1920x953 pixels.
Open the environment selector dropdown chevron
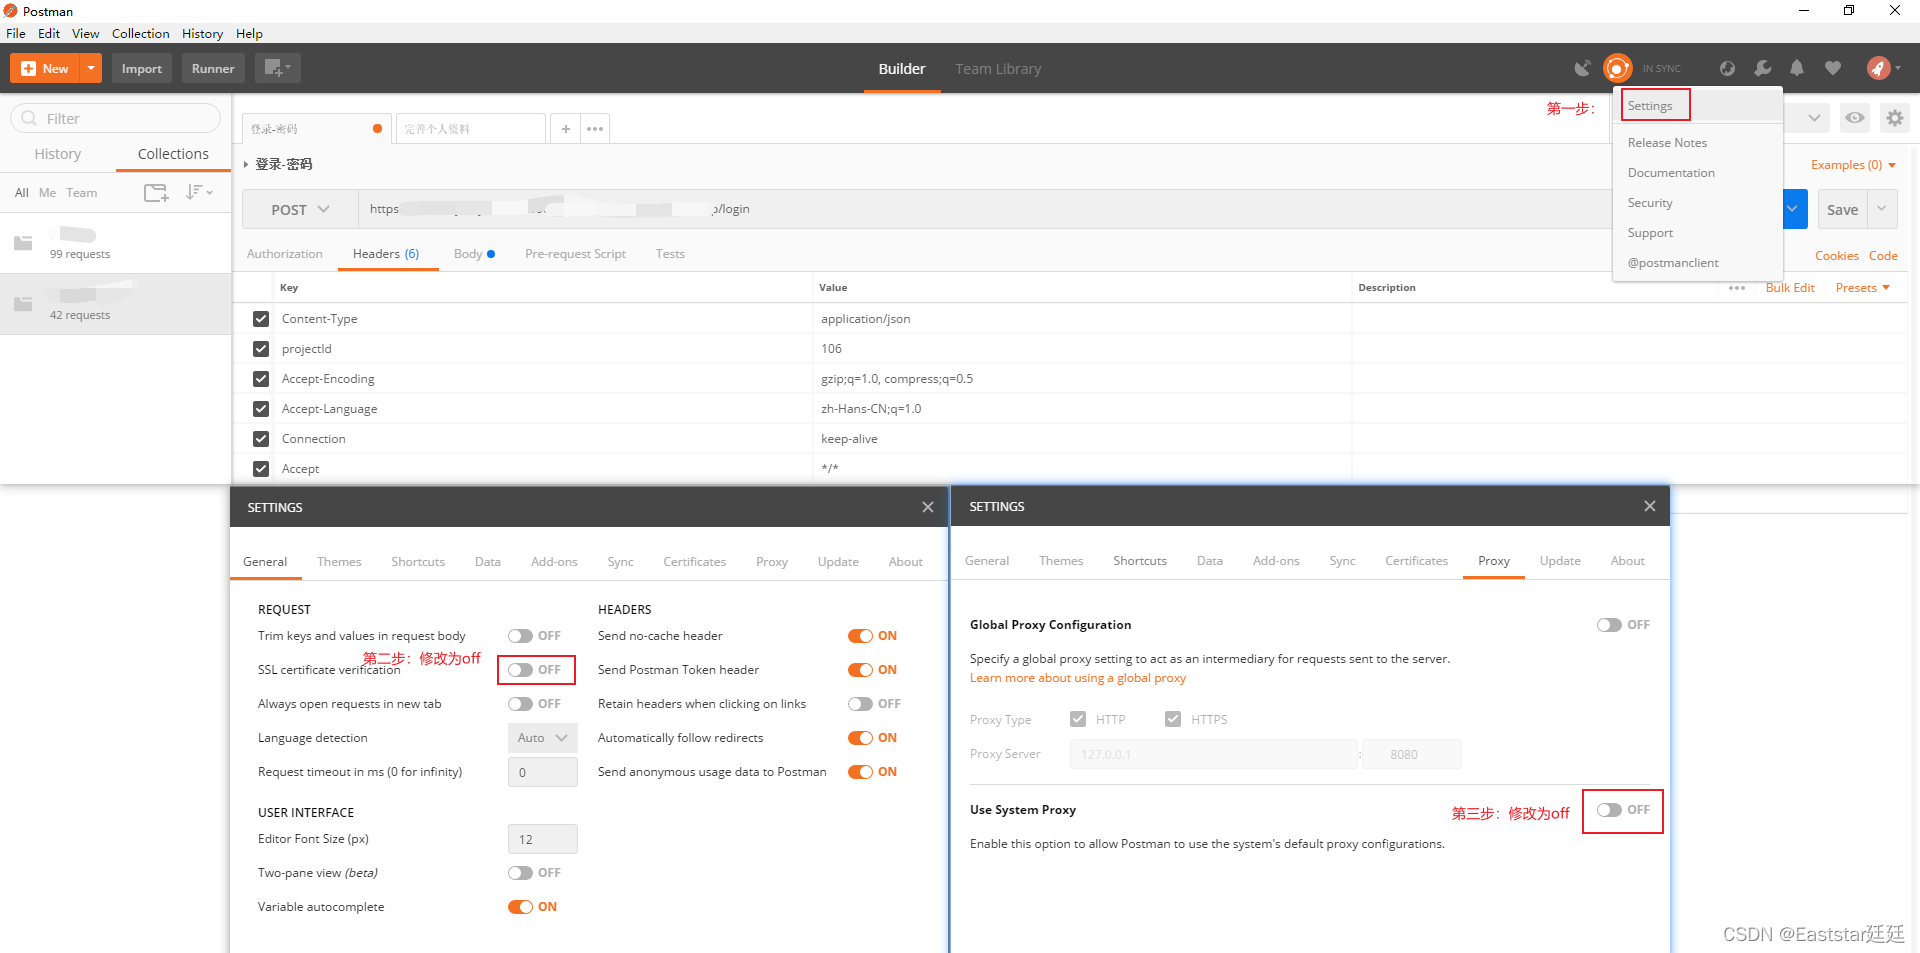[1813, 118]
